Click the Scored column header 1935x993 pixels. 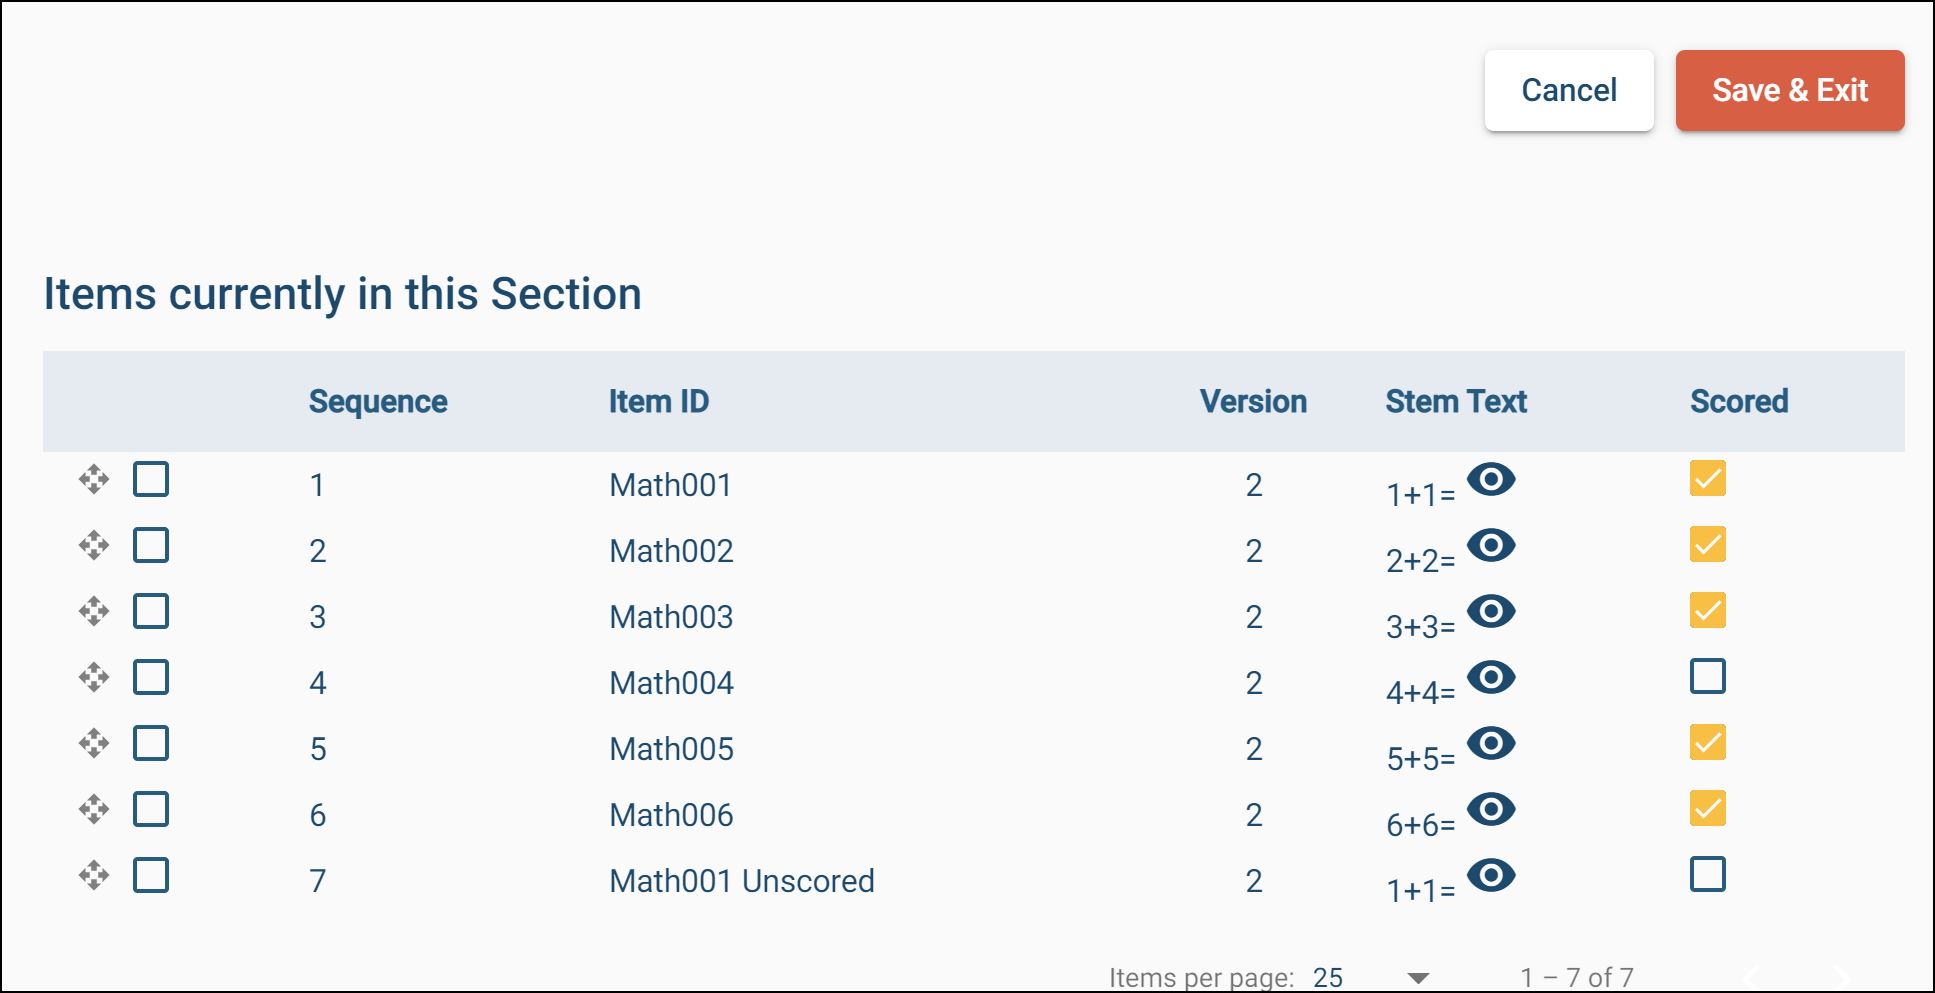(x=1738, y=402)
